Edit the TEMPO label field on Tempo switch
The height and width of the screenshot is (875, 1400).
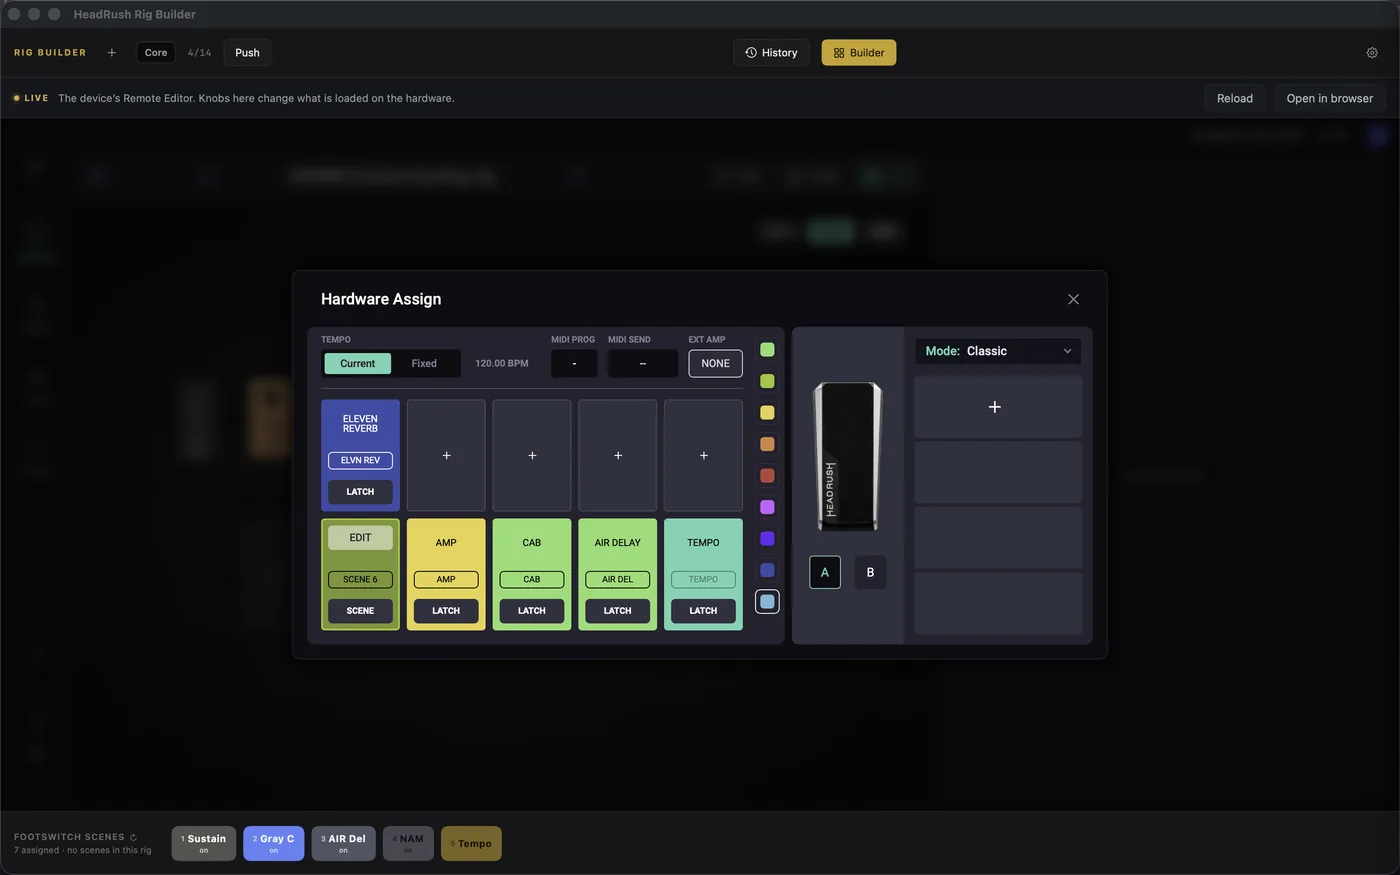click(703, 579)
